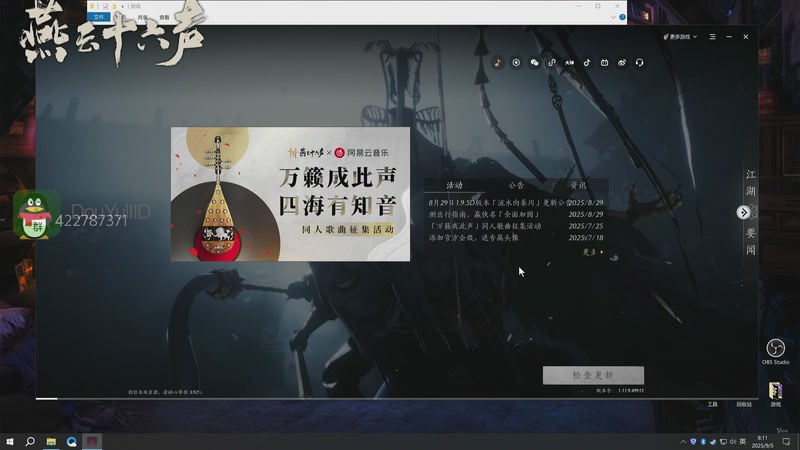The height and width of the screenshot is (450, 800).
Task: Click the '大神' community icon
Action: (x=569, y=63)
